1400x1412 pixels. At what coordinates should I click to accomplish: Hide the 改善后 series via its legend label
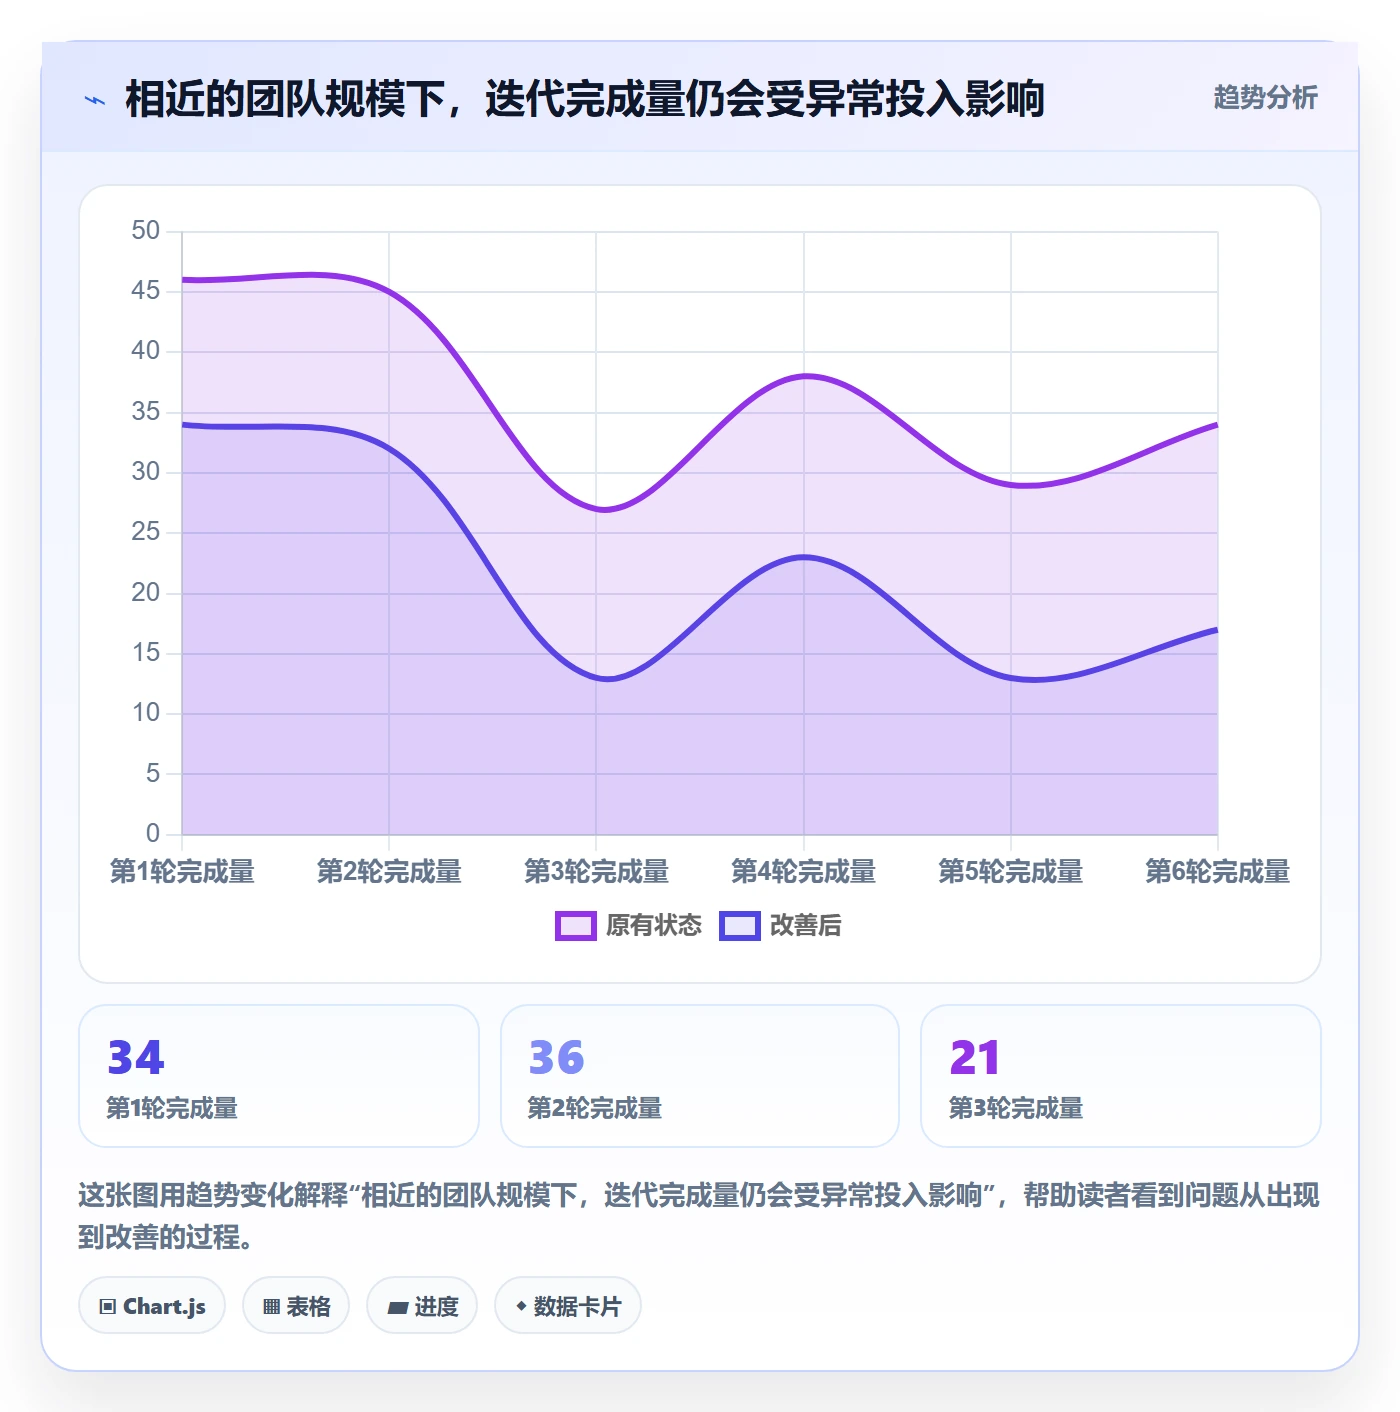(x=806, y=926)
